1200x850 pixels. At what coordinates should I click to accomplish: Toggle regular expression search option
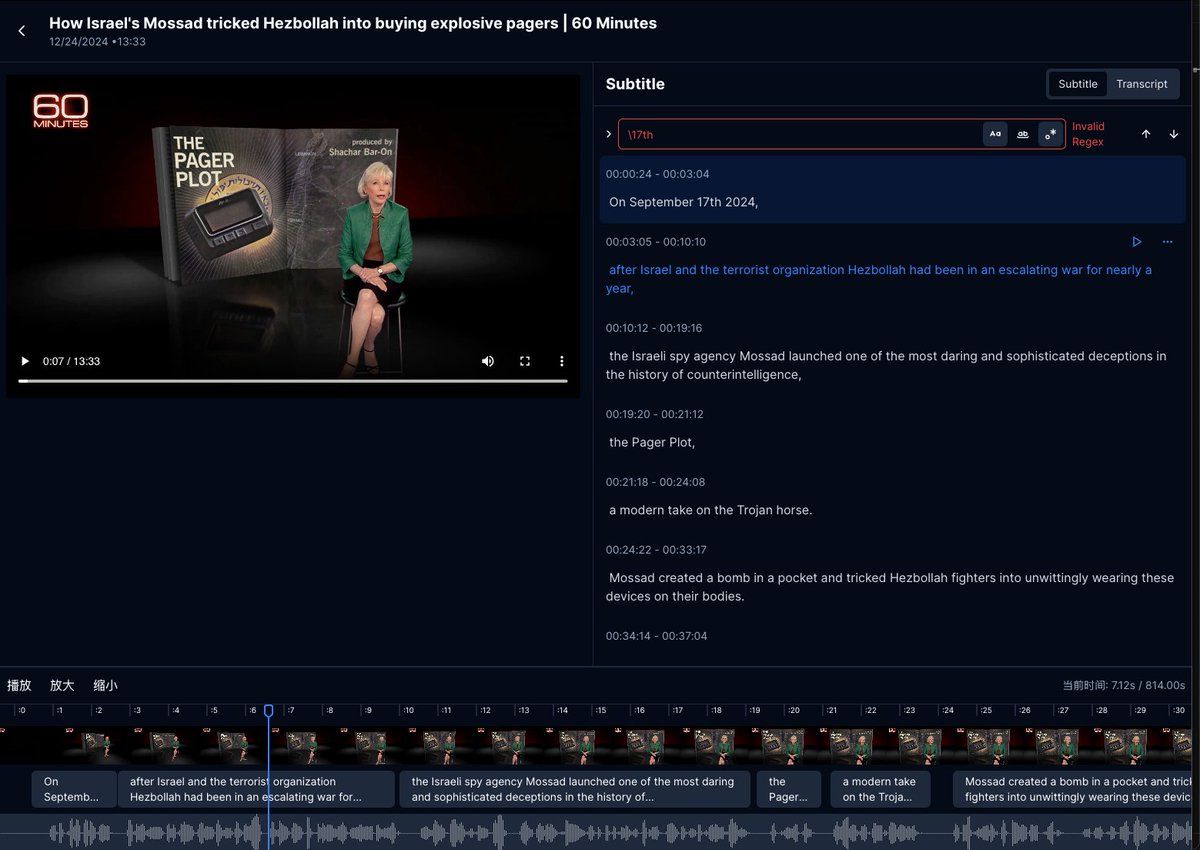(1050, 134)
